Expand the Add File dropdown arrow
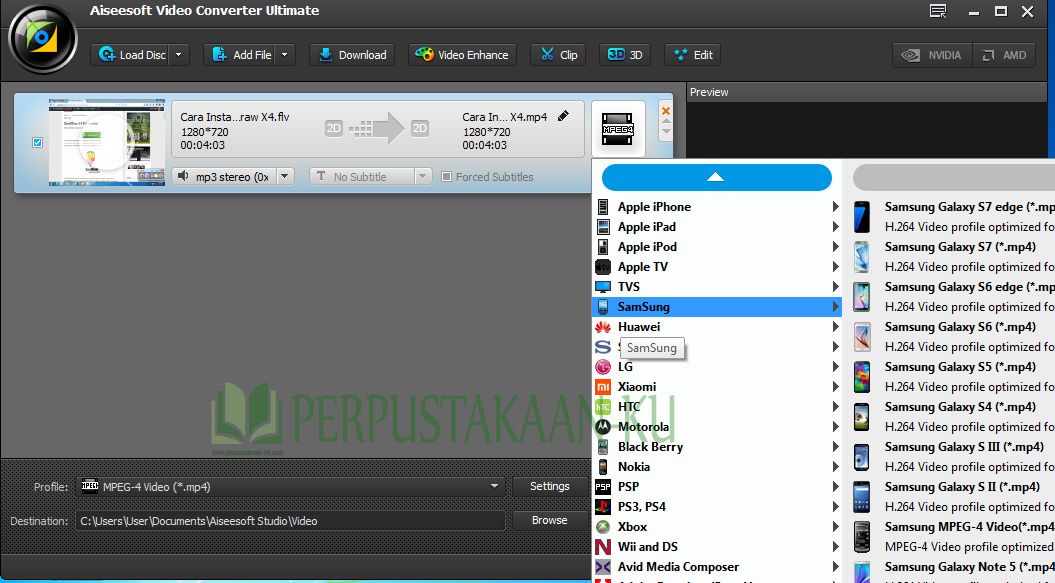Viewport: 1055px width, 583px height. [285, 55]
